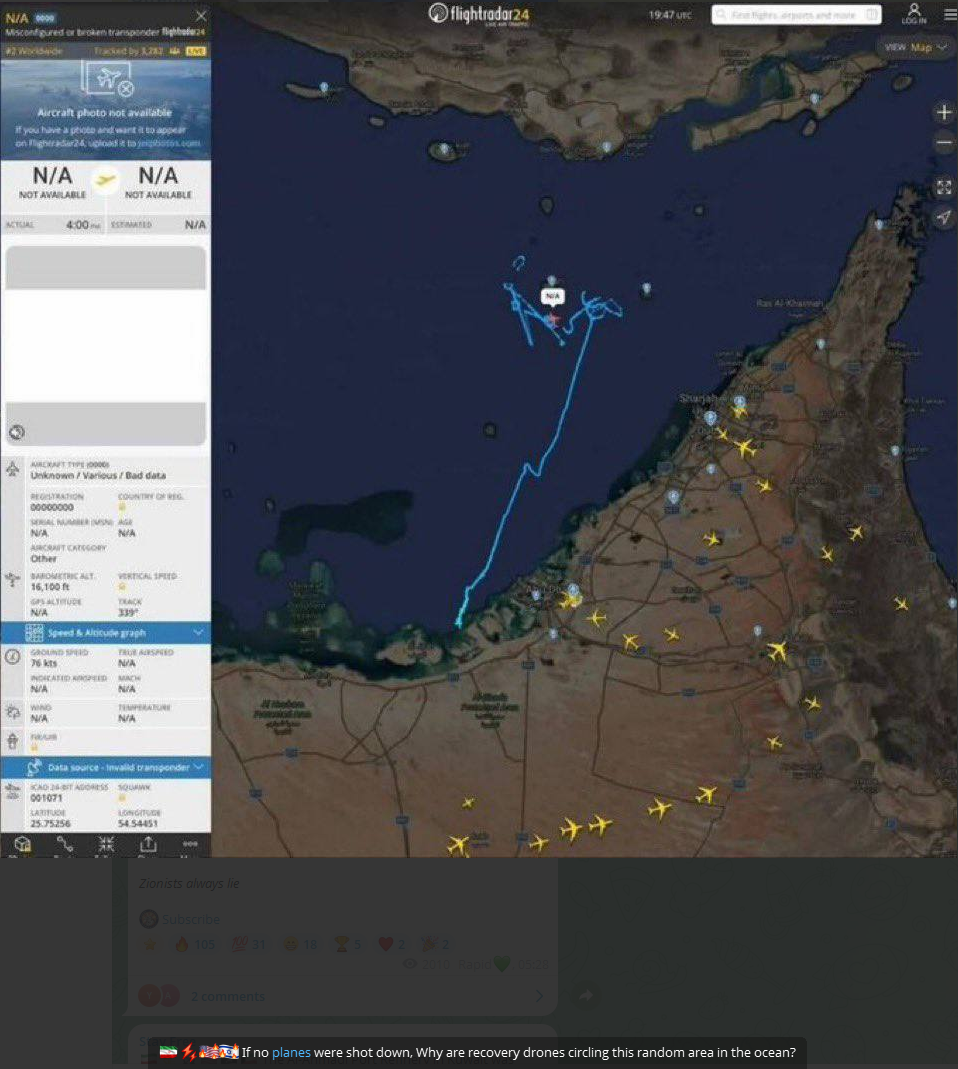Image resolution: width=958 pixels, height=1069 pixels.
Task: Click the LIVE badge
Action: pos(196,51)
